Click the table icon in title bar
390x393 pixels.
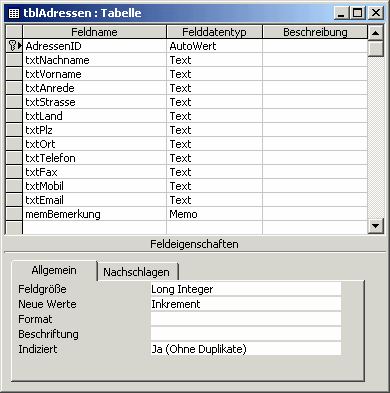(14, 13)
